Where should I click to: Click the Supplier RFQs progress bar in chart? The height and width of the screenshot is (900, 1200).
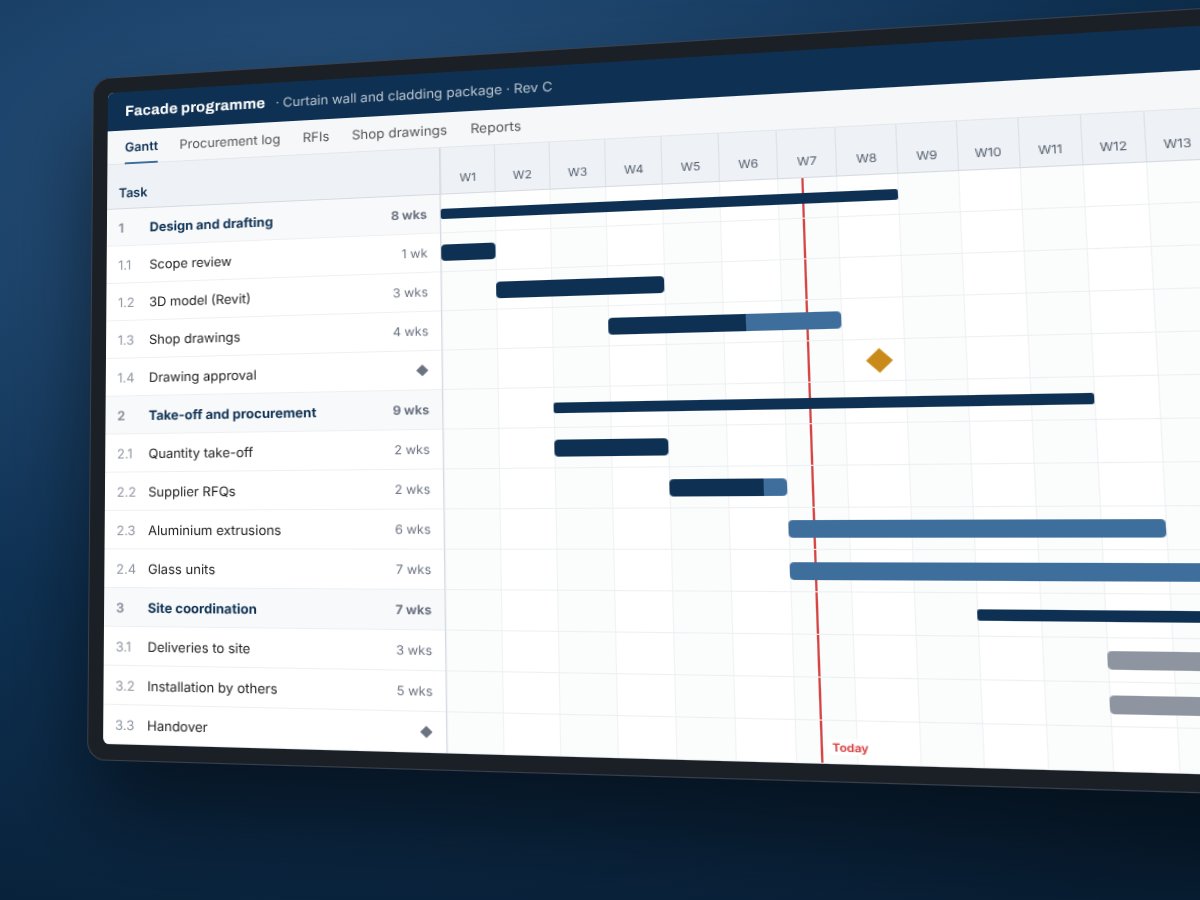(x=728, y=487)
